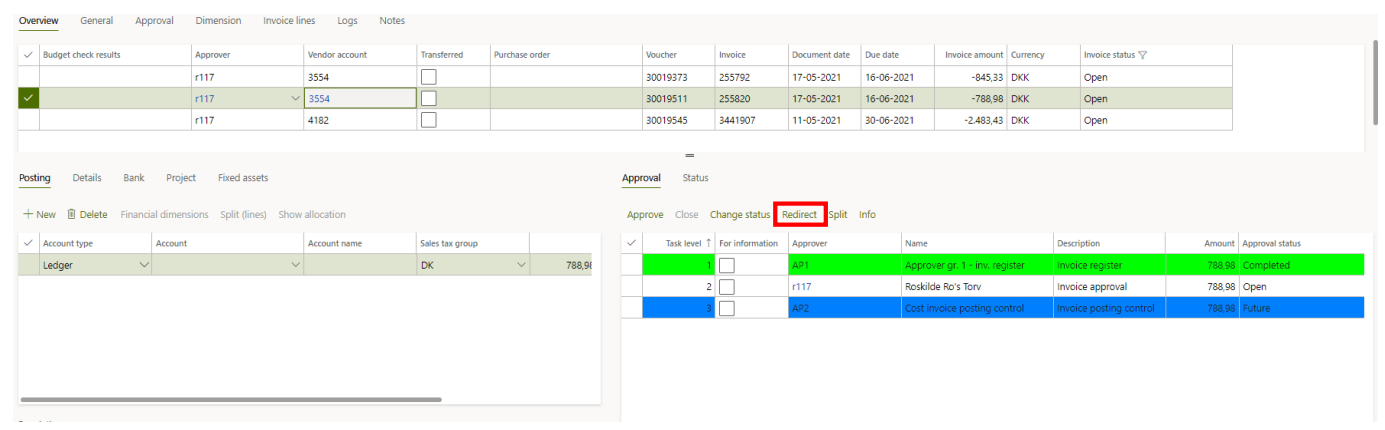The width and height of the screenshot is (1385, 430).
Task: Expand the Sales tax group DK dropdown
Action: 521,265
